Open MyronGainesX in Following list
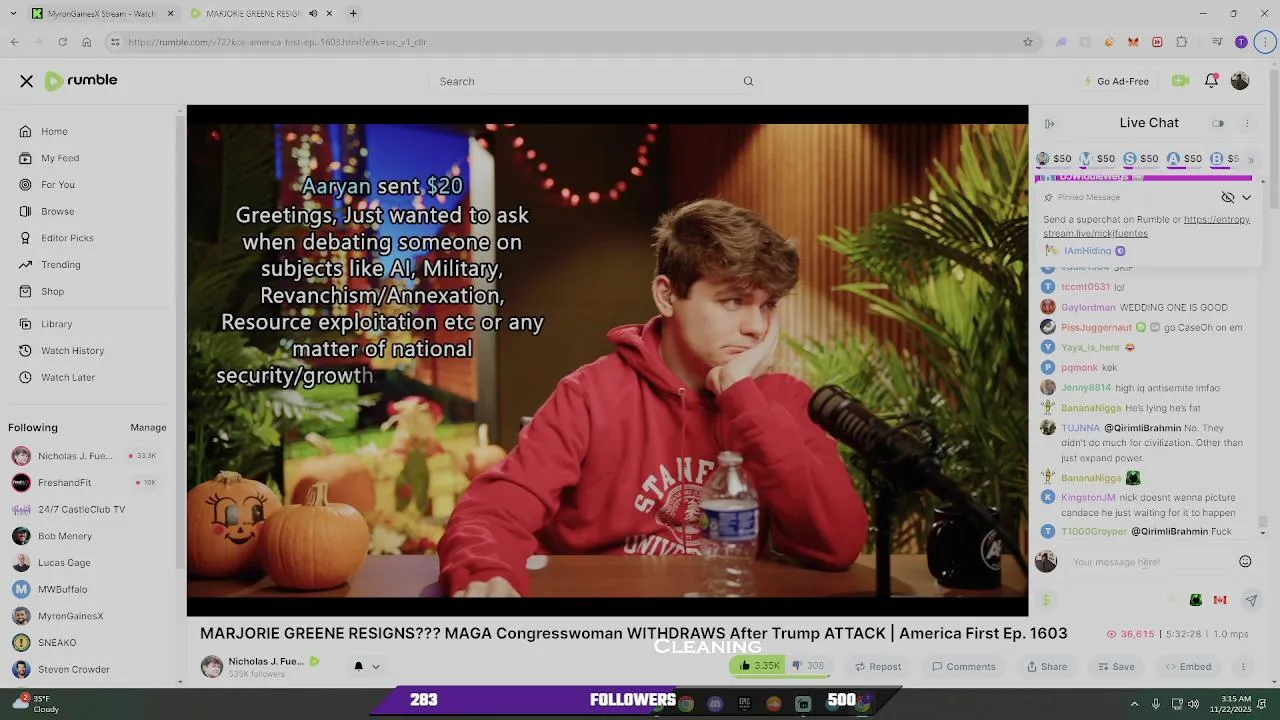1280x720 pixels. [x=70, y=616]
